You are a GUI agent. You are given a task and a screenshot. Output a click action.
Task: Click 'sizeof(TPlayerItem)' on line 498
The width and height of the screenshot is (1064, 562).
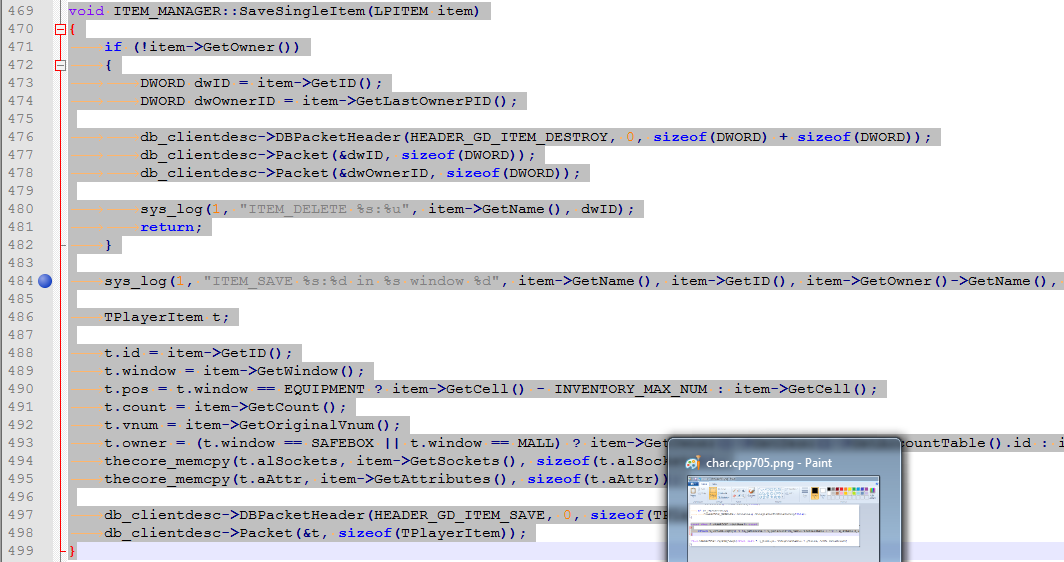[423, 533]
